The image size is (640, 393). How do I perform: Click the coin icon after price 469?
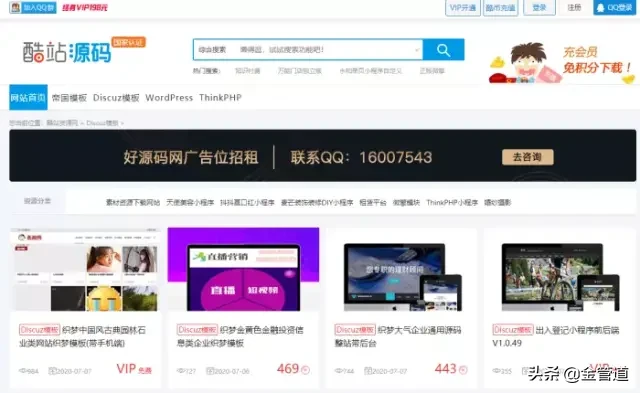305,370
